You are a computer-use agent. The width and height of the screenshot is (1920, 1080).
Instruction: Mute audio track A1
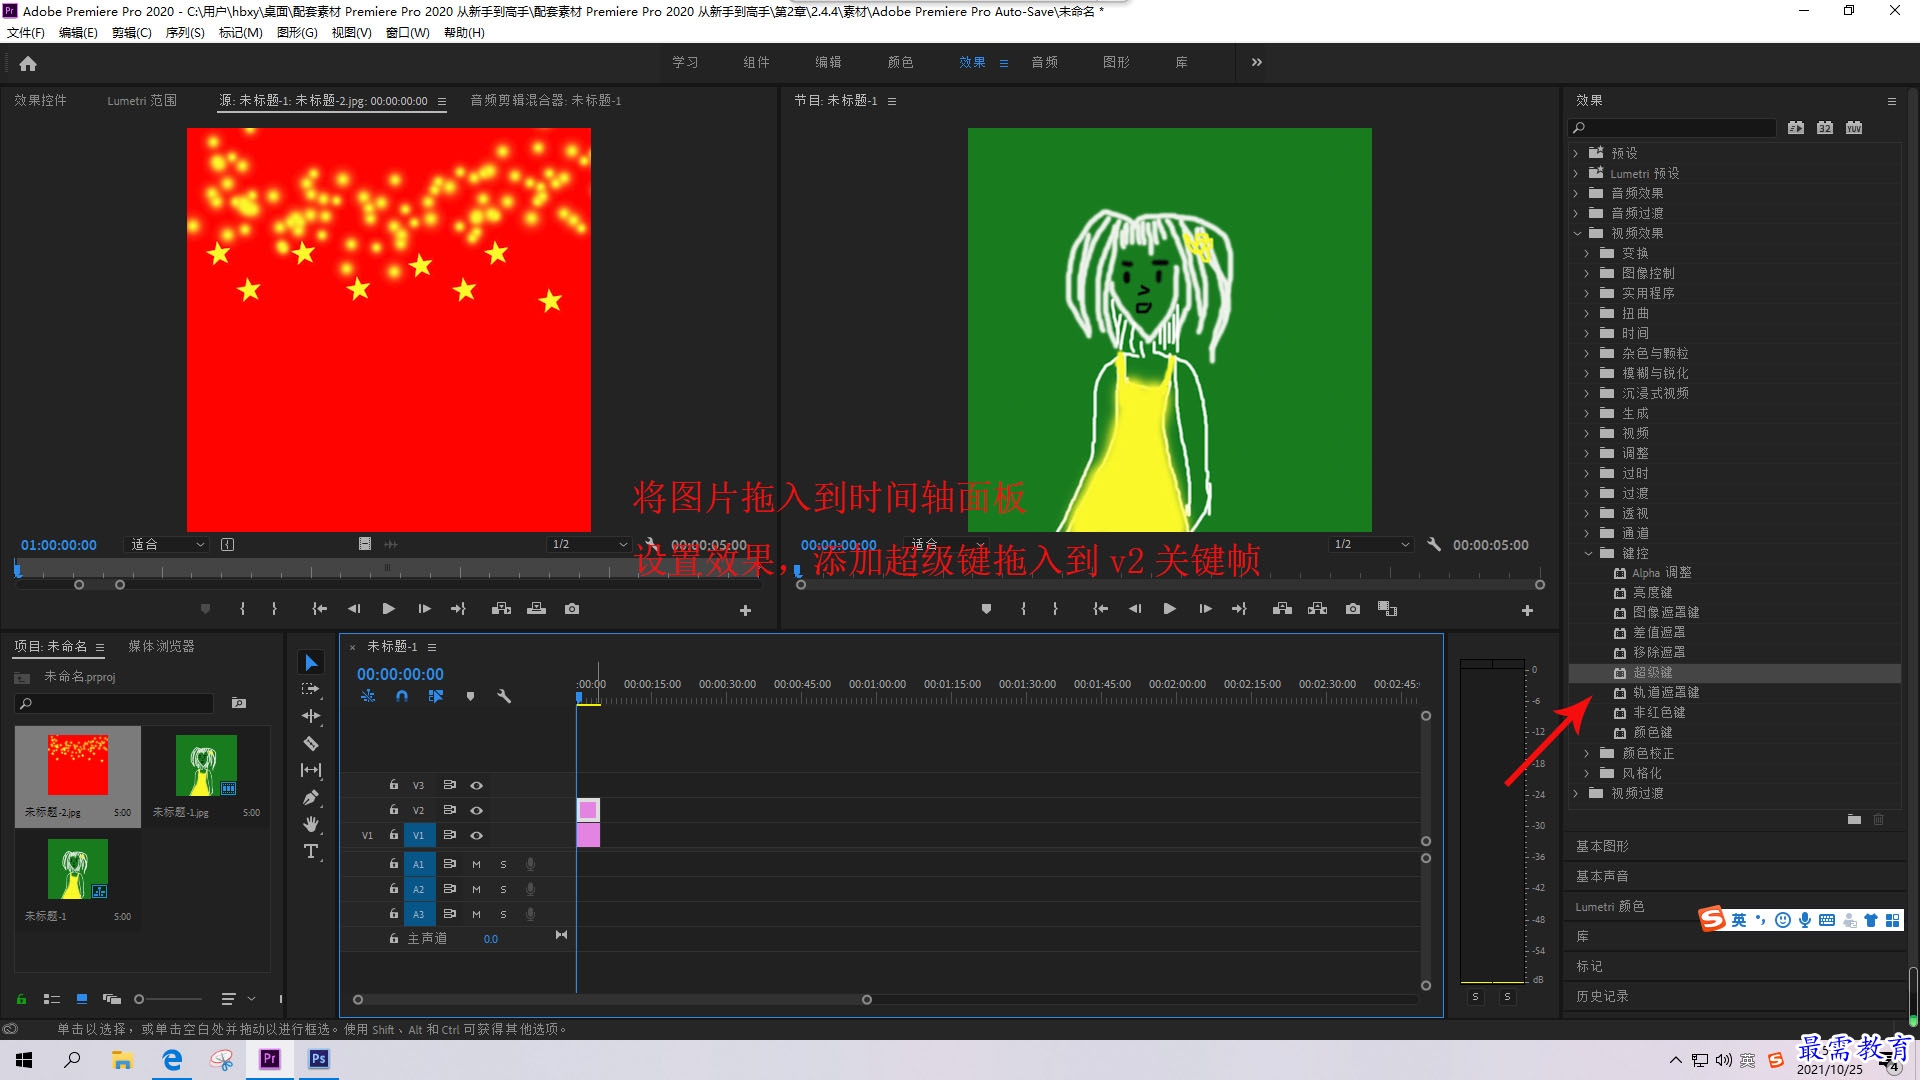[476, 864]
